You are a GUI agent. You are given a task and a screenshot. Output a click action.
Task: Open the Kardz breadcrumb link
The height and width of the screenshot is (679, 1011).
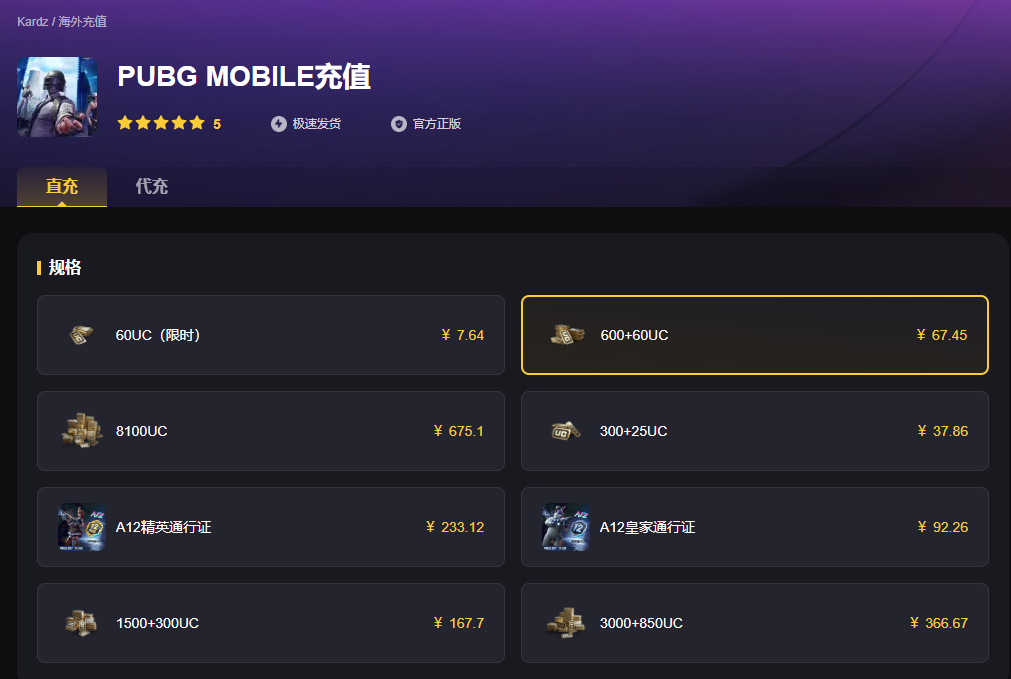coord(32,21)
